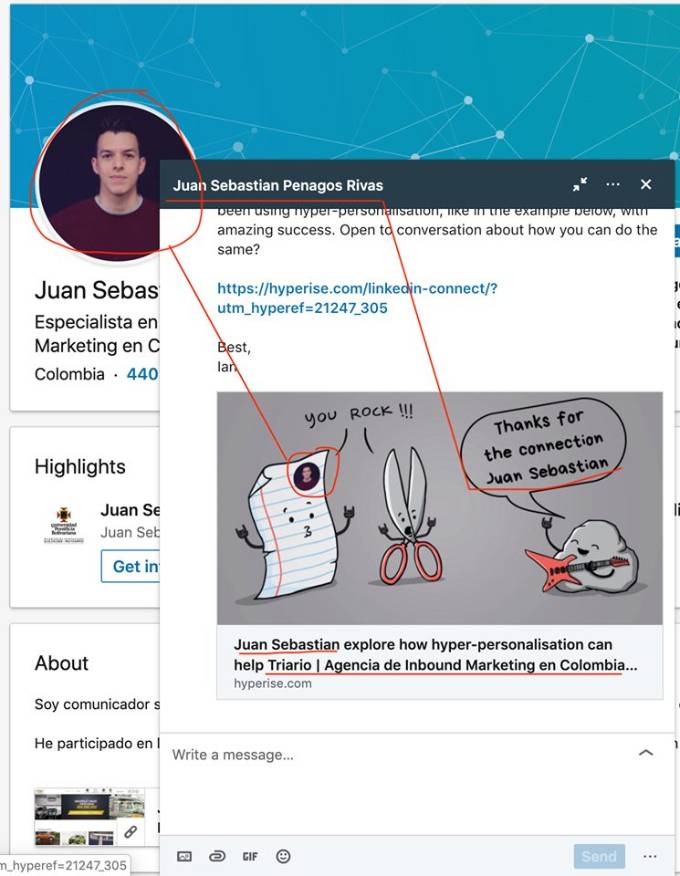Send the message with Send button
Viewport: 680px width, 876px height.
(x=599, y=856)
